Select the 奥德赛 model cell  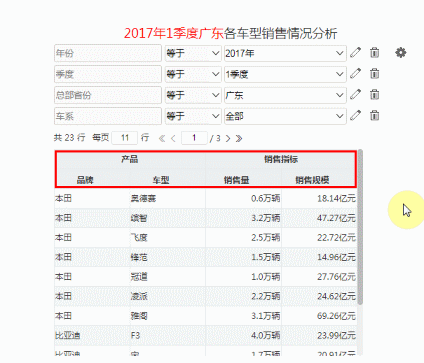coord(167,198)
